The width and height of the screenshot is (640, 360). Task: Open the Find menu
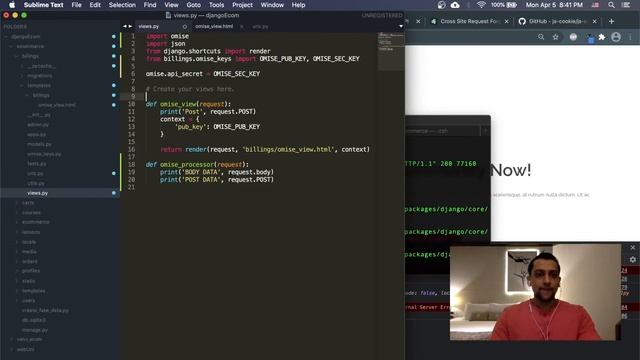[150, 5]
